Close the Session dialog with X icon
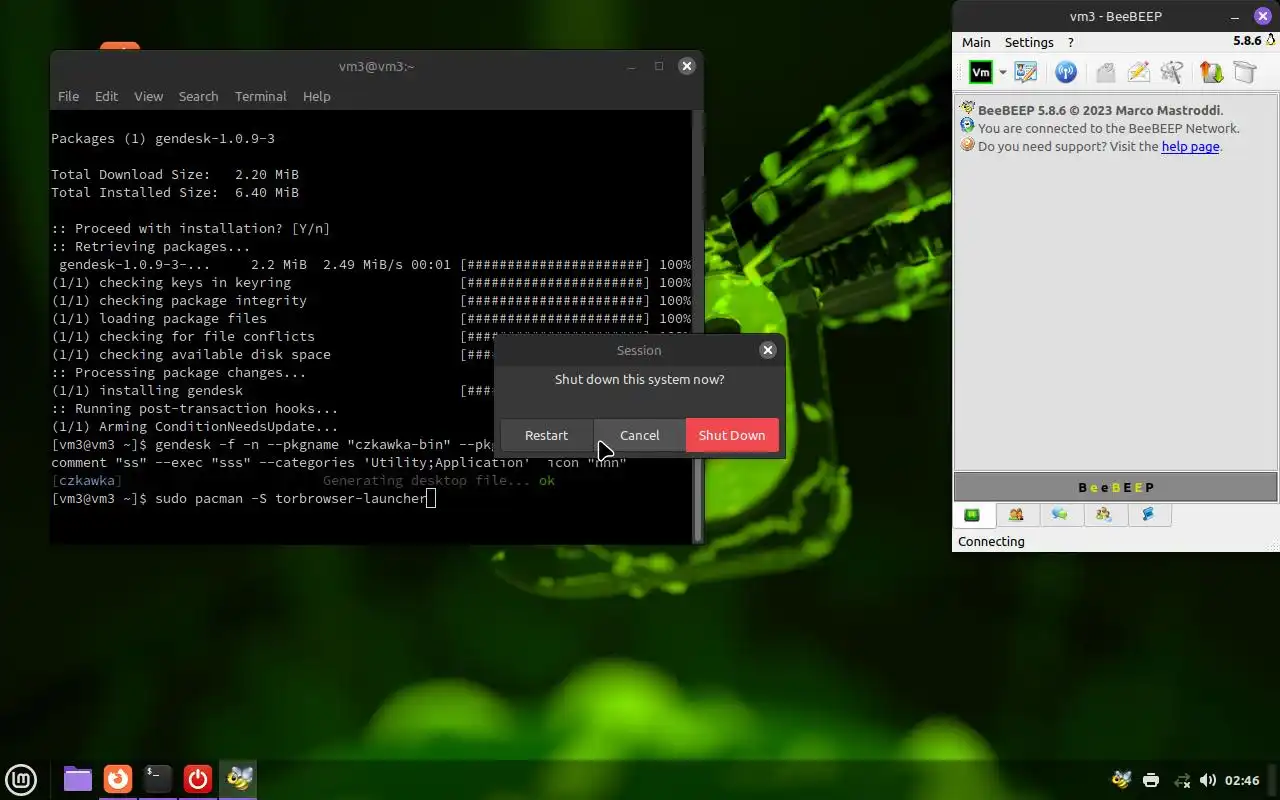Screen dimensions: 1280x800 click(768, 350)
